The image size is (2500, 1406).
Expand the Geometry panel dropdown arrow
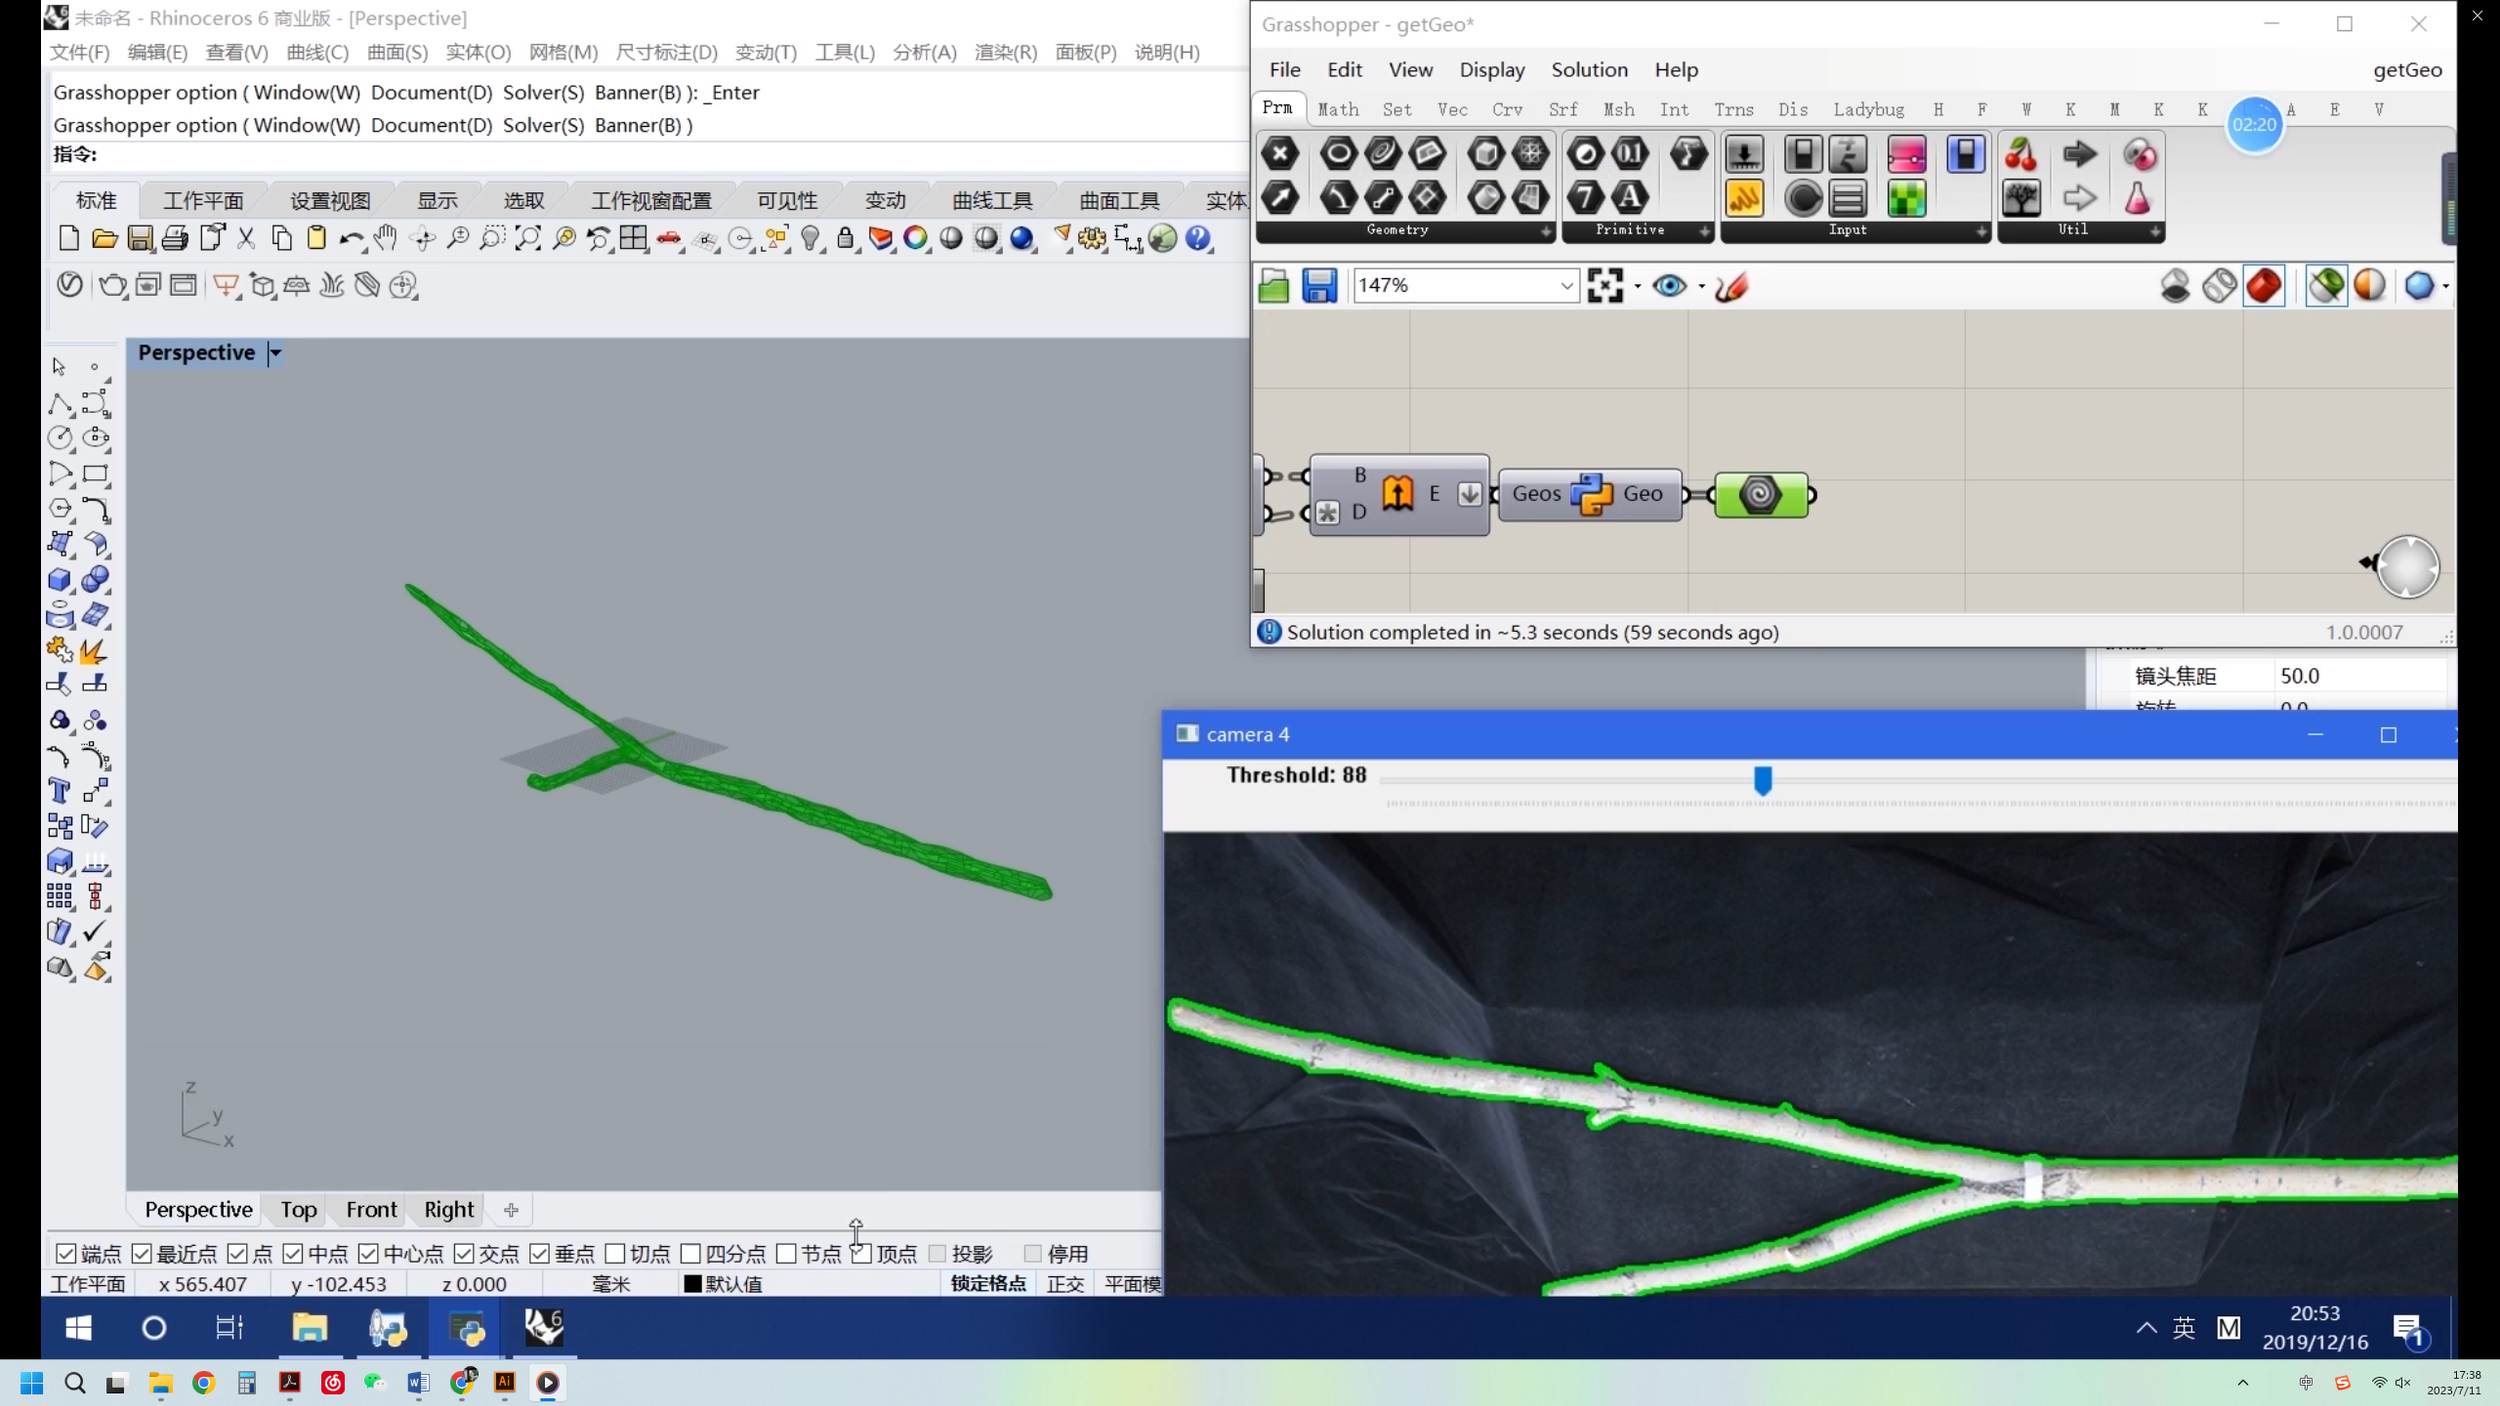[1547, 230]
